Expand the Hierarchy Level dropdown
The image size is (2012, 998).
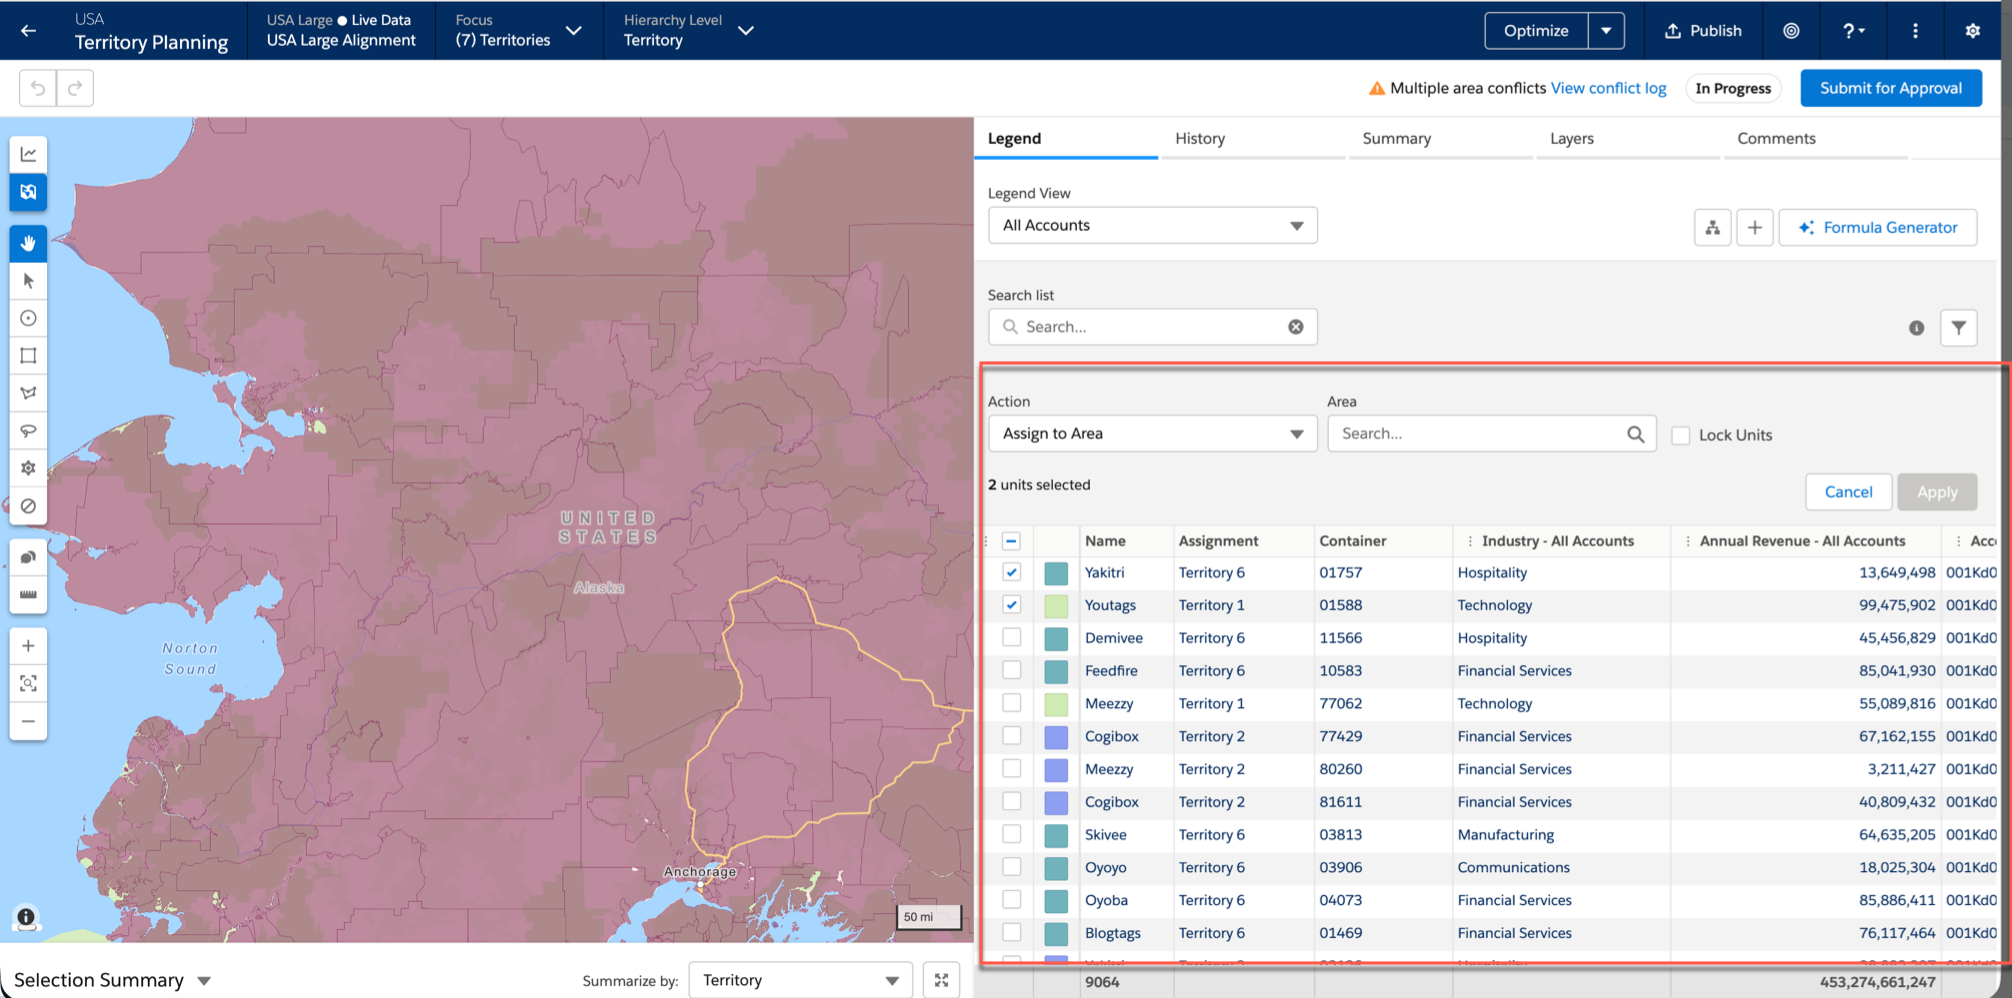point(746,31)
